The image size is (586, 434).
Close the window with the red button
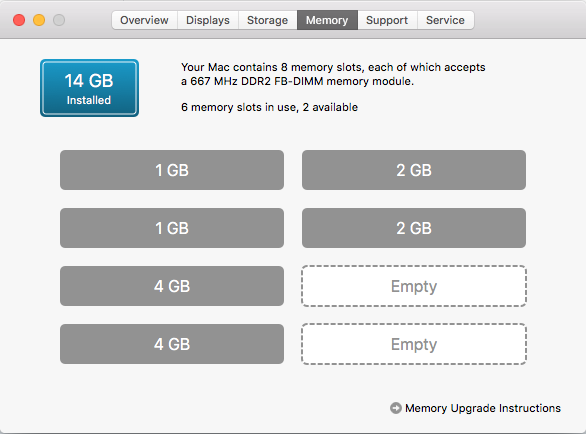(x=19, y=20)
